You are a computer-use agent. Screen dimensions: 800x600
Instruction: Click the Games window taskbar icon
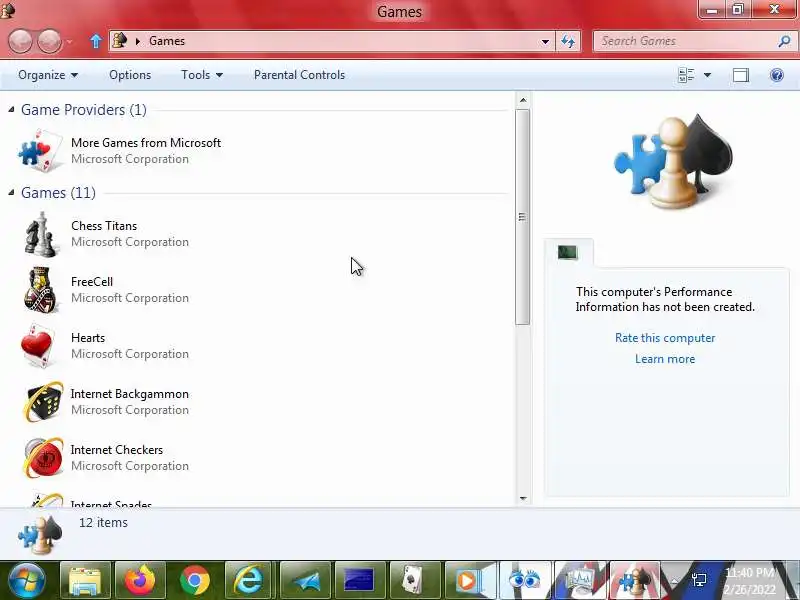[x=635, y=581]
